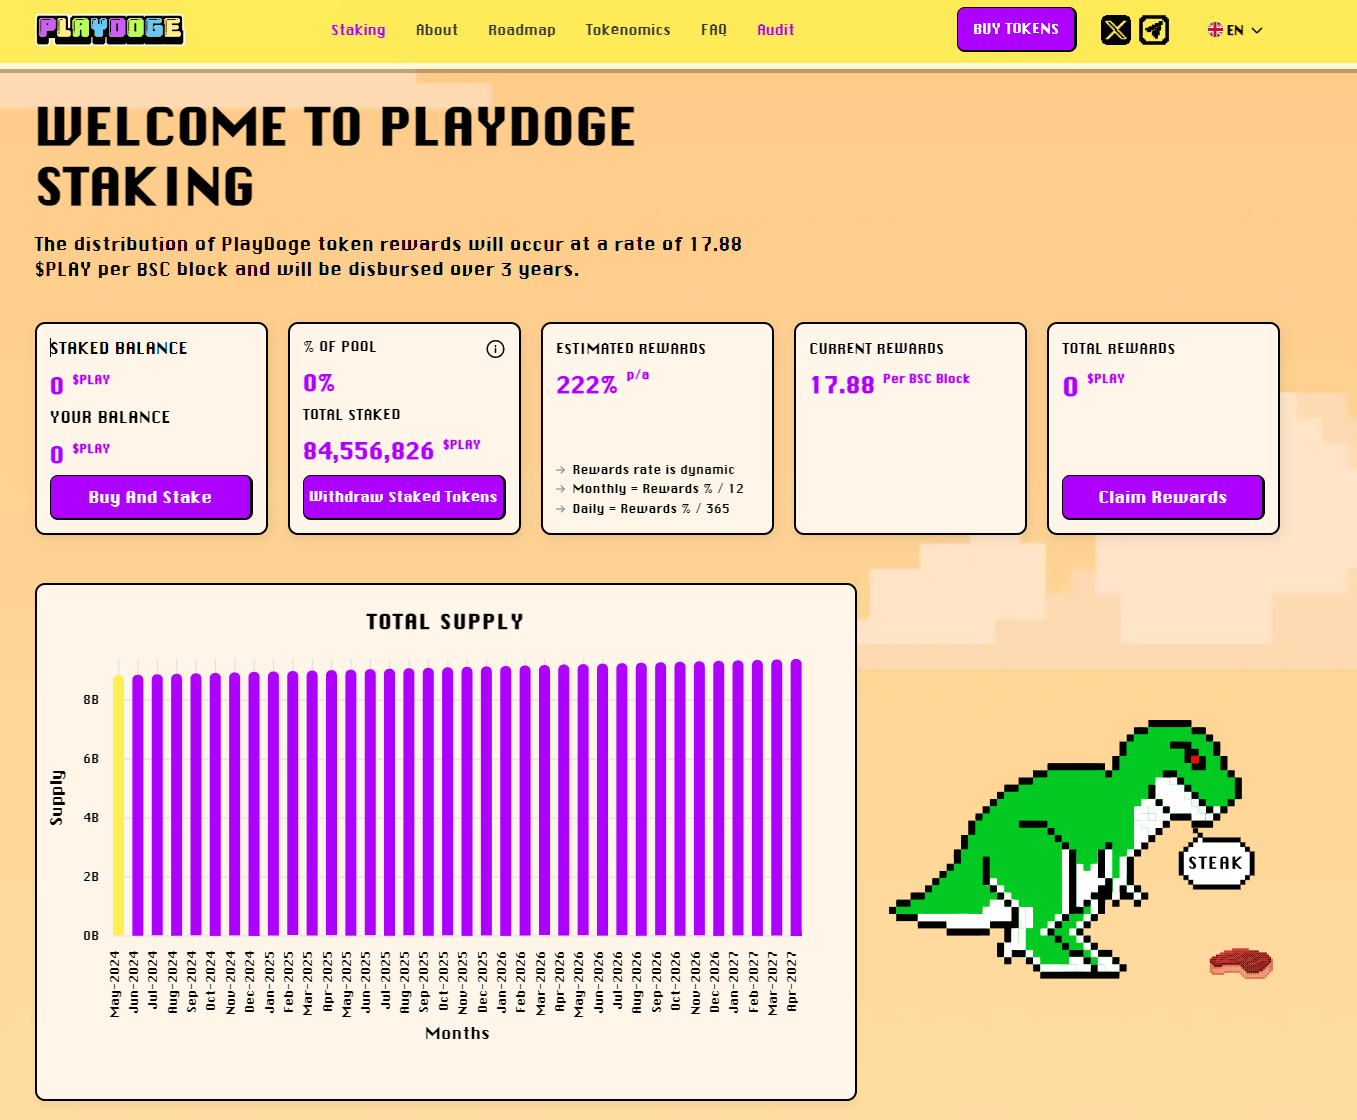Click the Buy Tokens button
The height and width of the screenshot is (1120, 1357).
click(x=1016, y=29)
